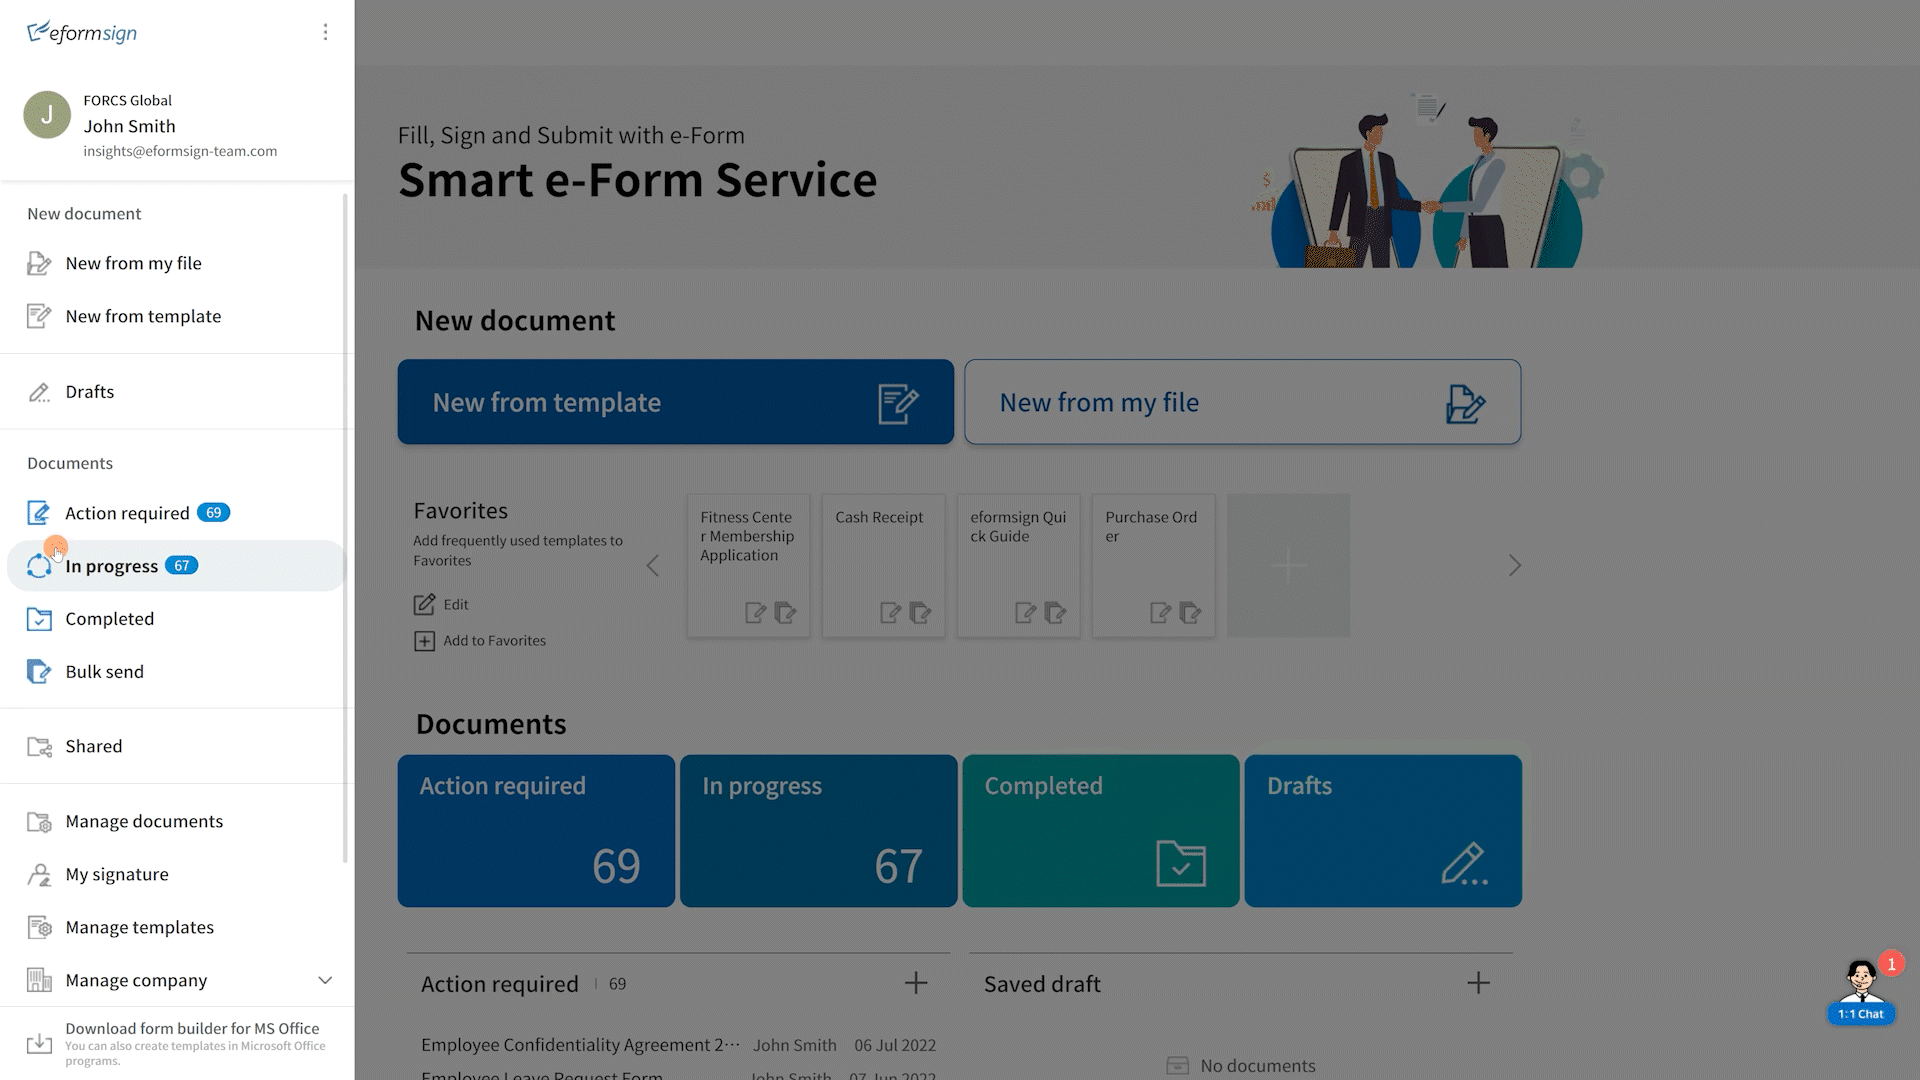Open the 1:1 Chat widget

pos(1861,994)
